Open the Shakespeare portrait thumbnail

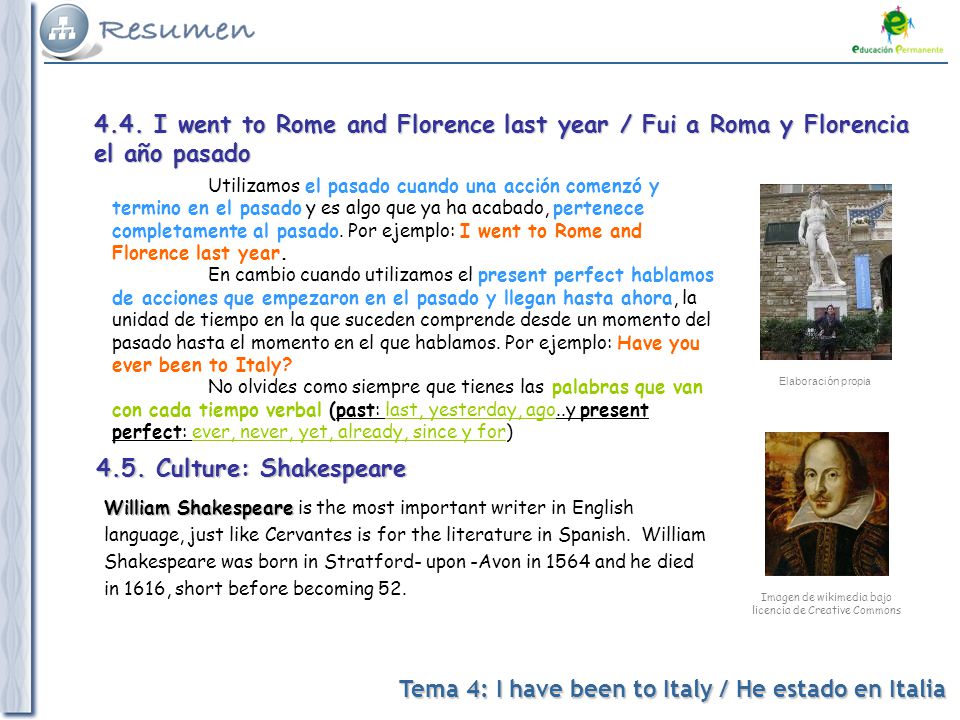pos(827,504)
